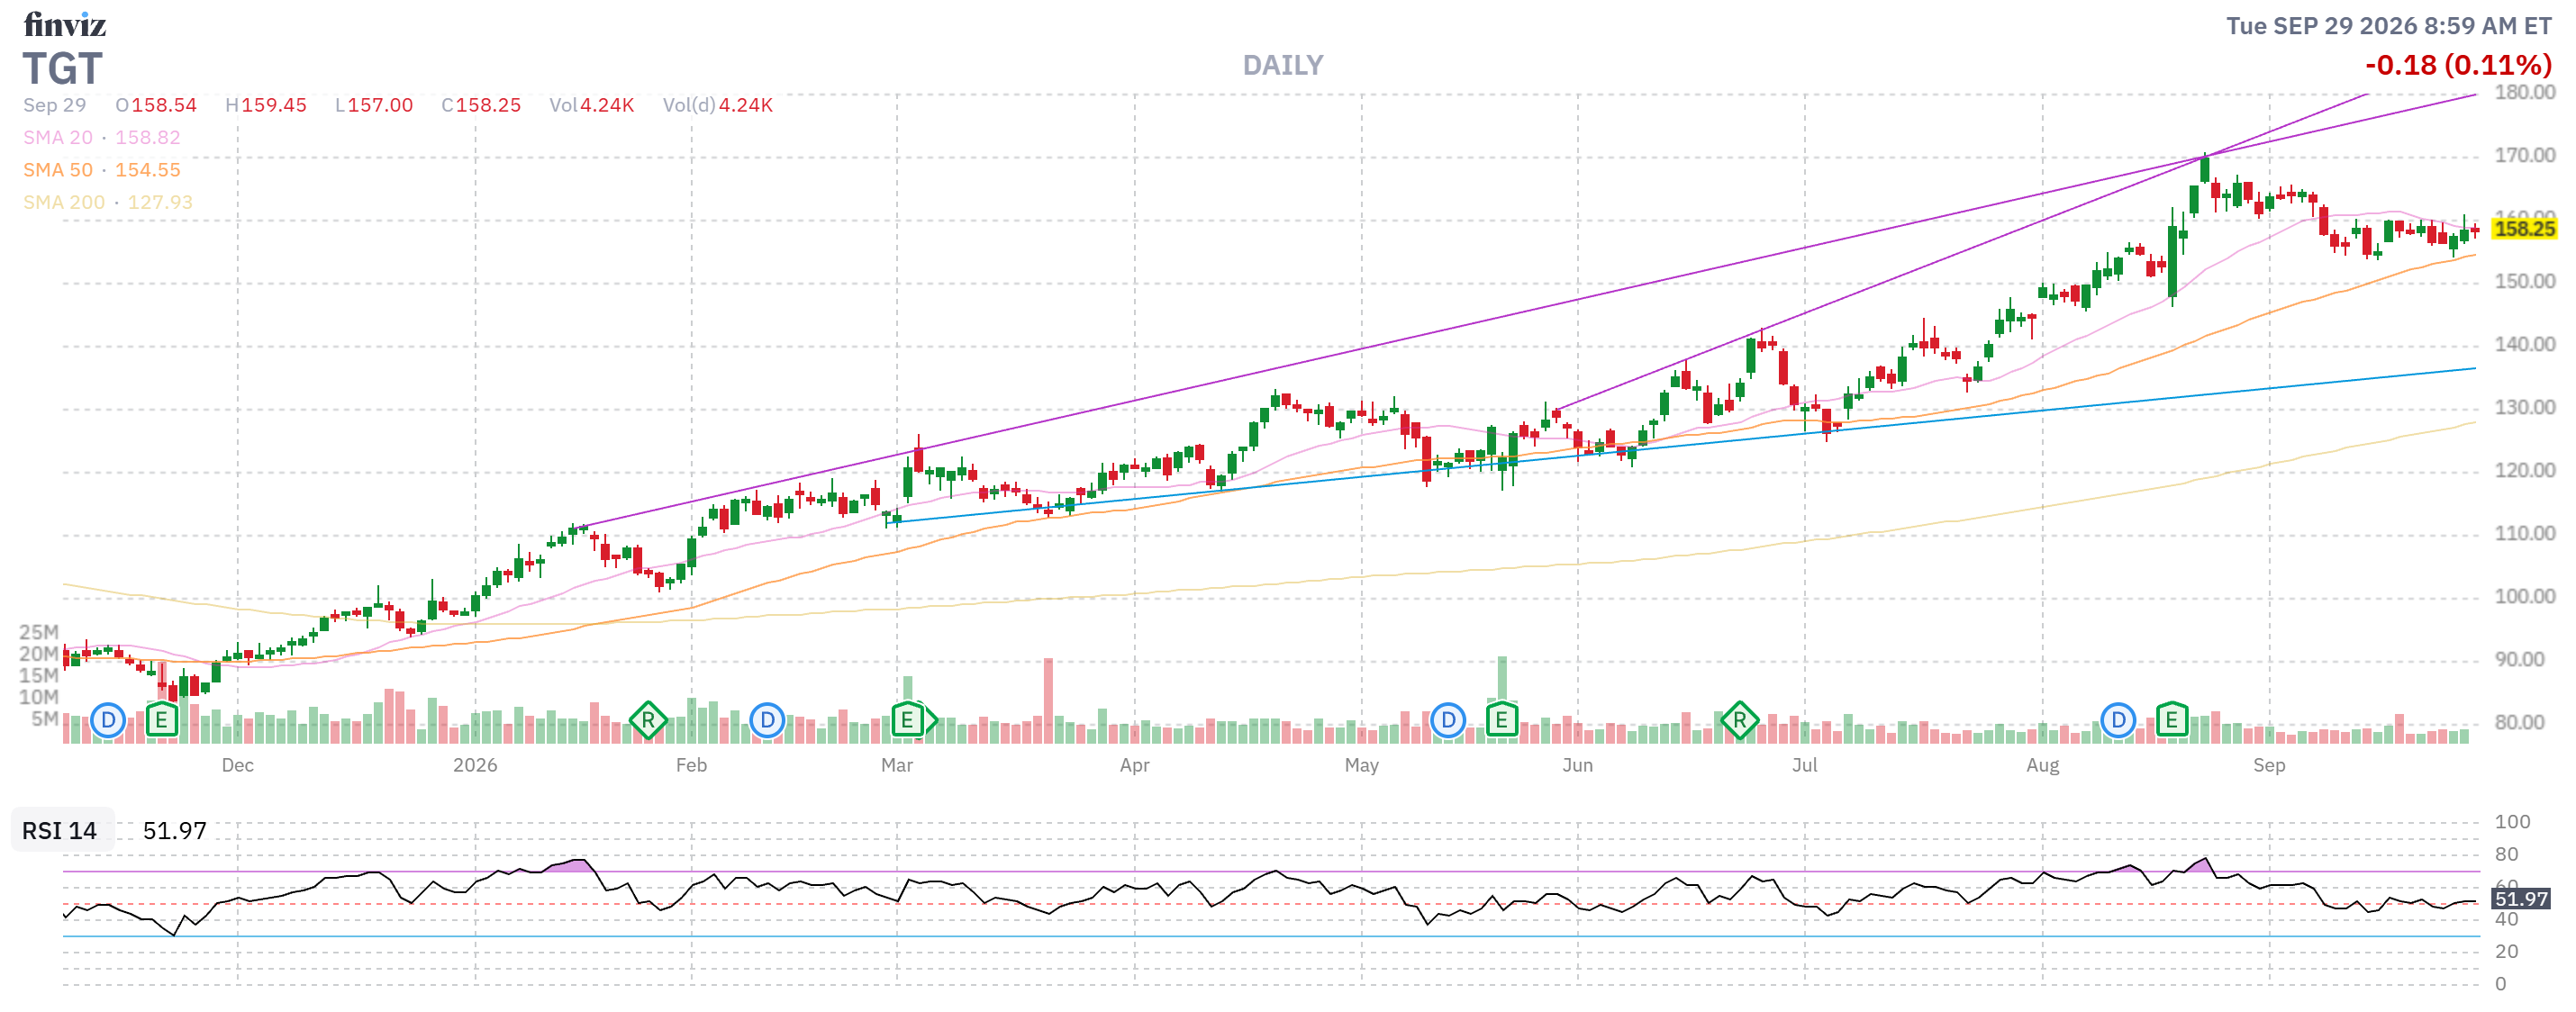Click the Apr month axis label

coord(1134,765)
